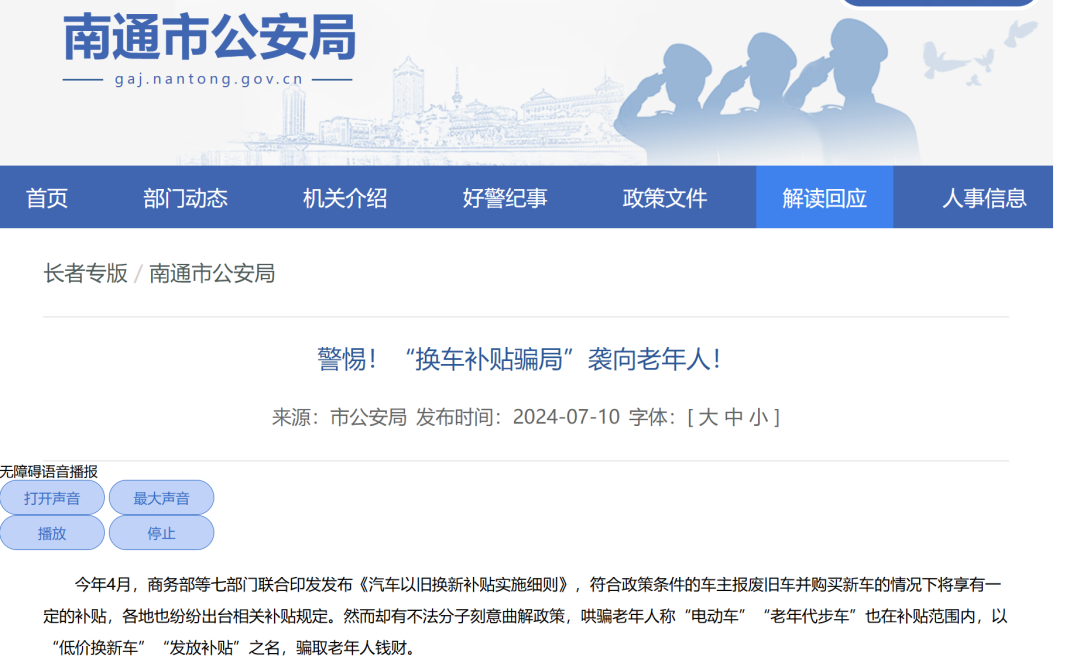
Task: Open the 首页 navigation item
Action: click(x=47, y=198)
